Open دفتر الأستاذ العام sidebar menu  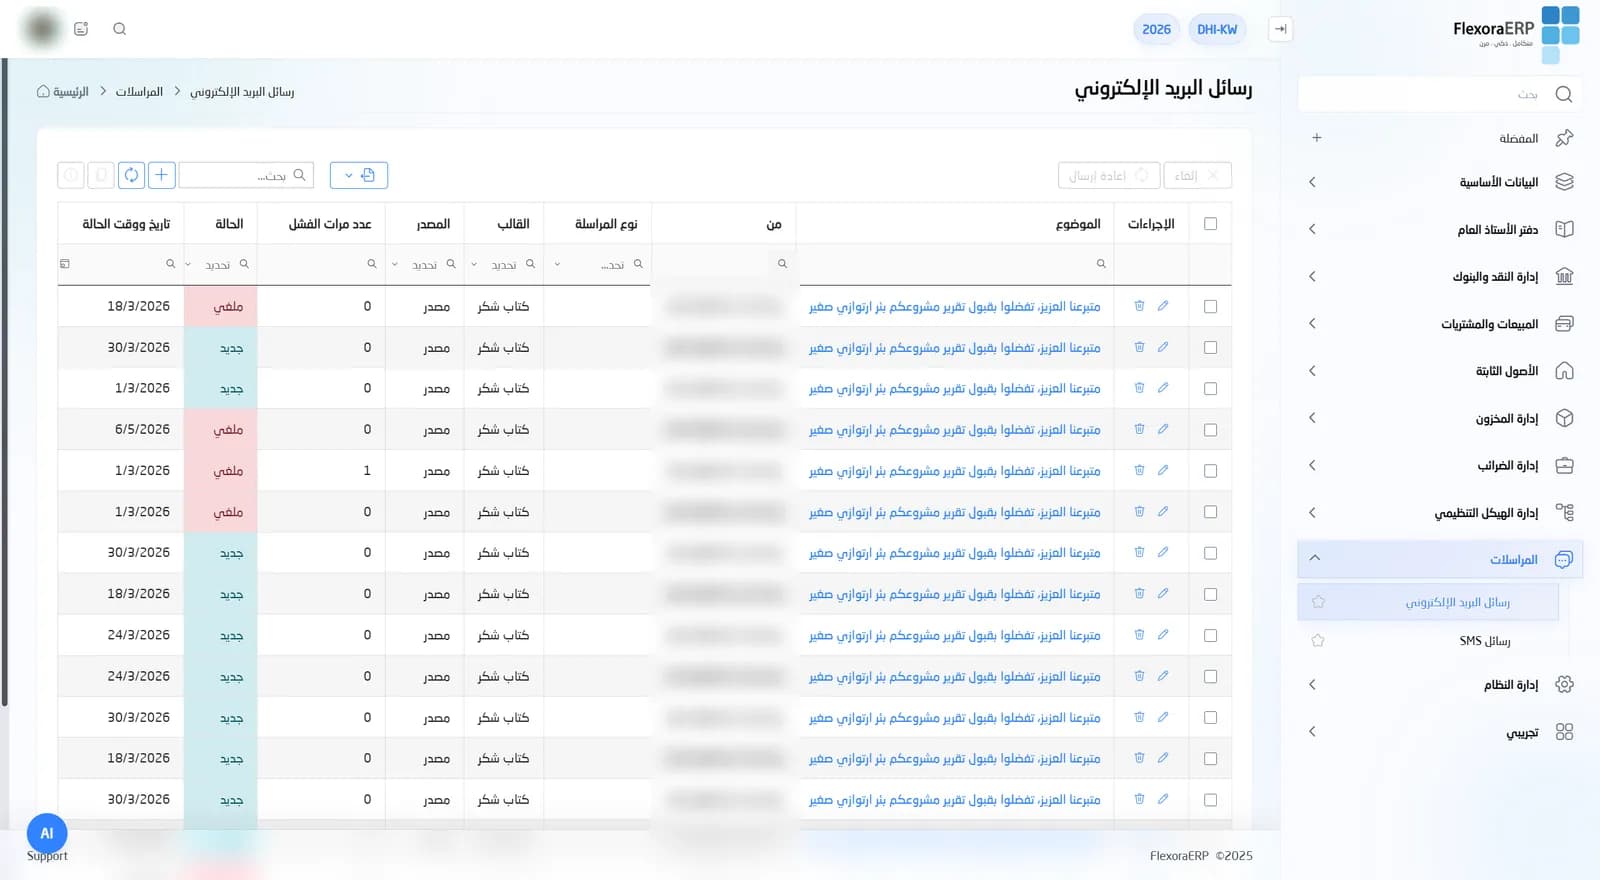pos(1440,229)
